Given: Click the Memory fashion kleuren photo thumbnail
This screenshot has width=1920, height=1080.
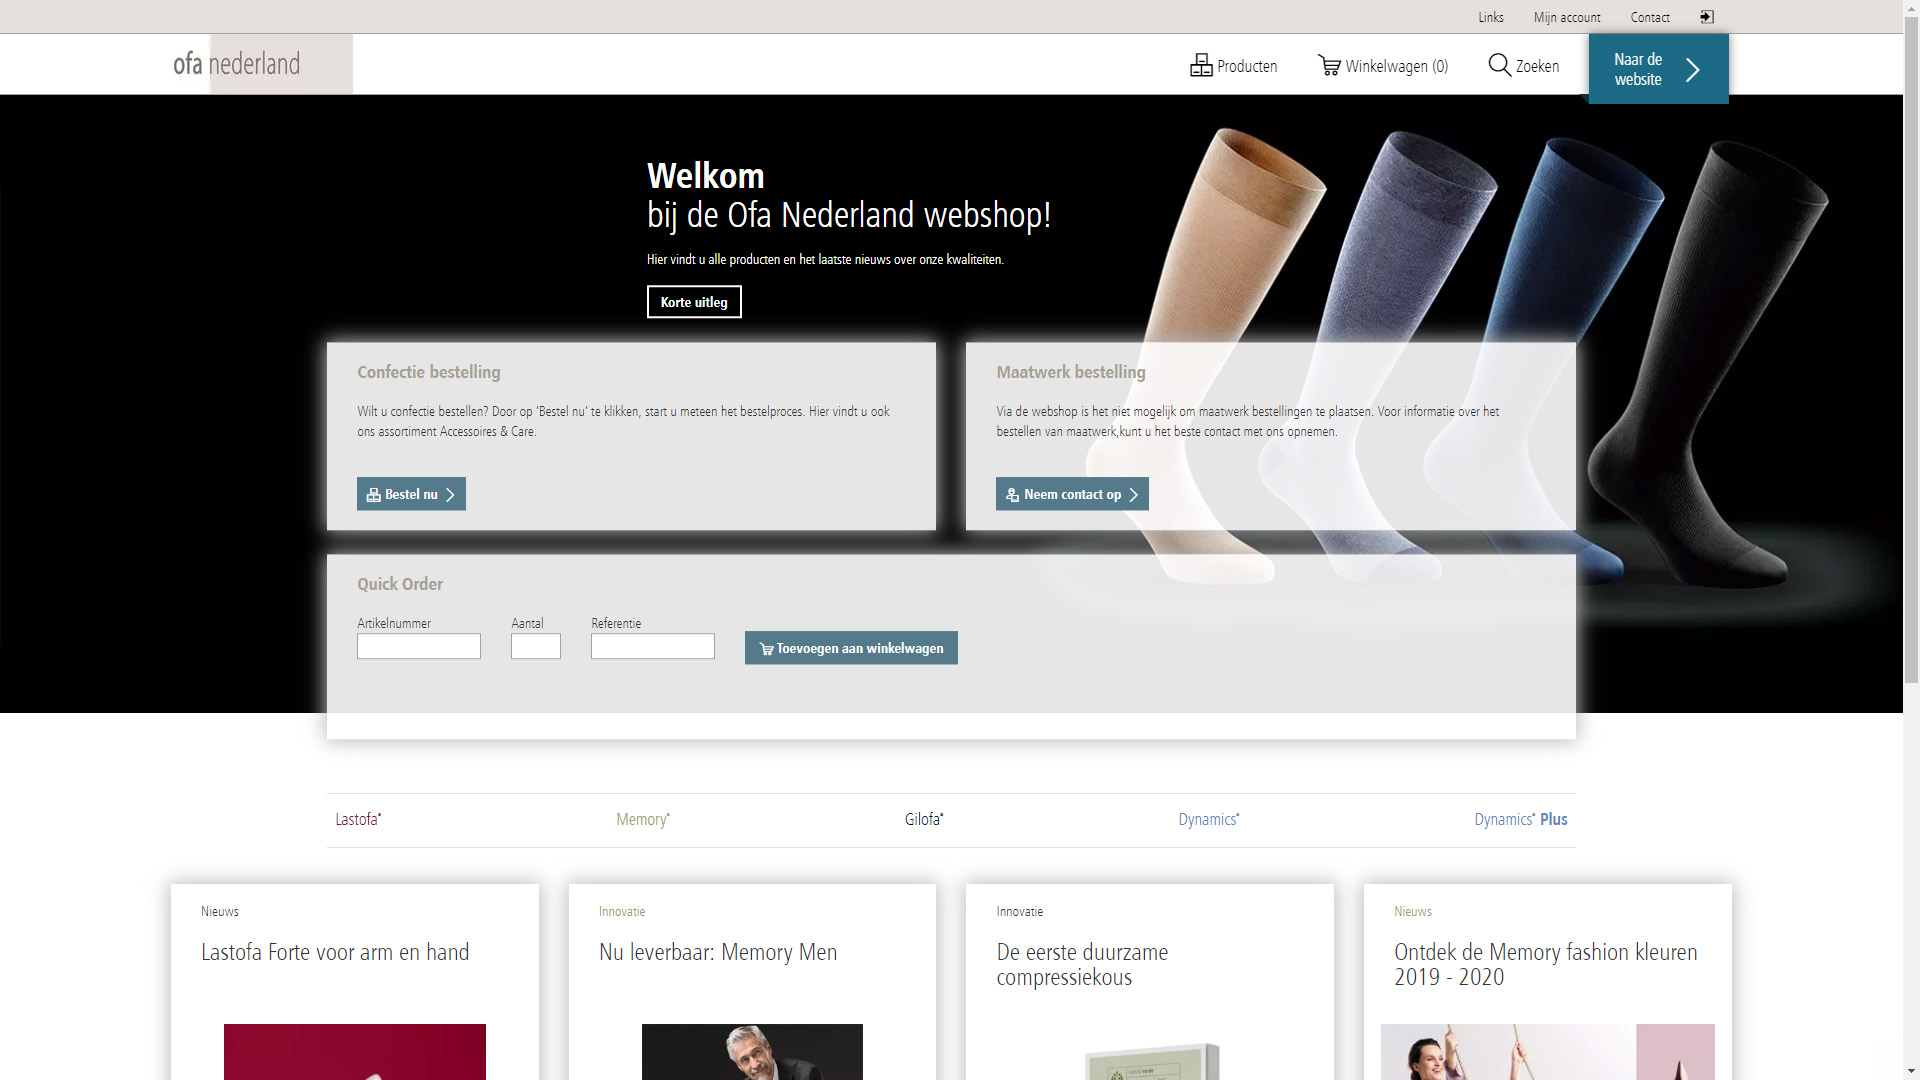Looking at the screenshot, I should point(1548,1052).
